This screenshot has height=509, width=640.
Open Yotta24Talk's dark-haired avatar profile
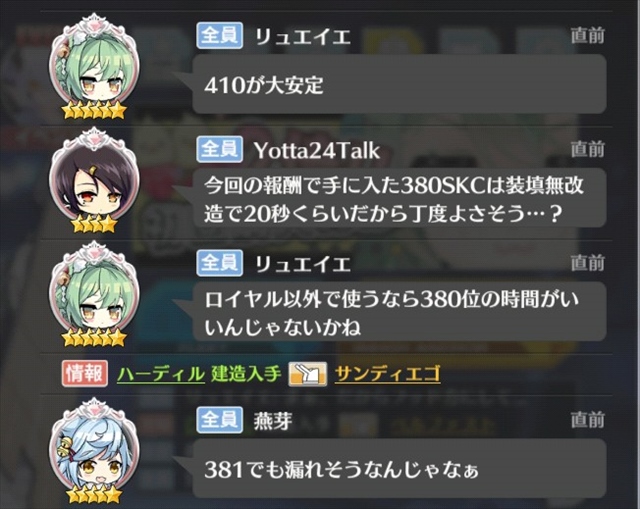94,181
